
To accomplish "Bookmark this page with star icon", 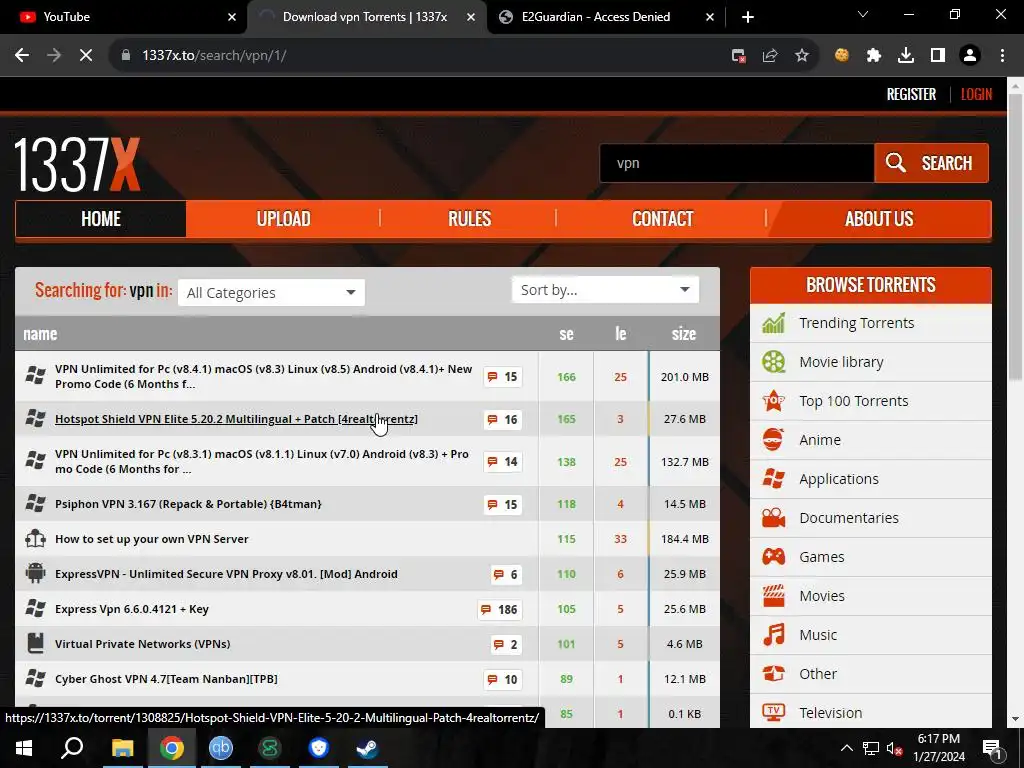I will pyautogui.click(x=802, y=56).
